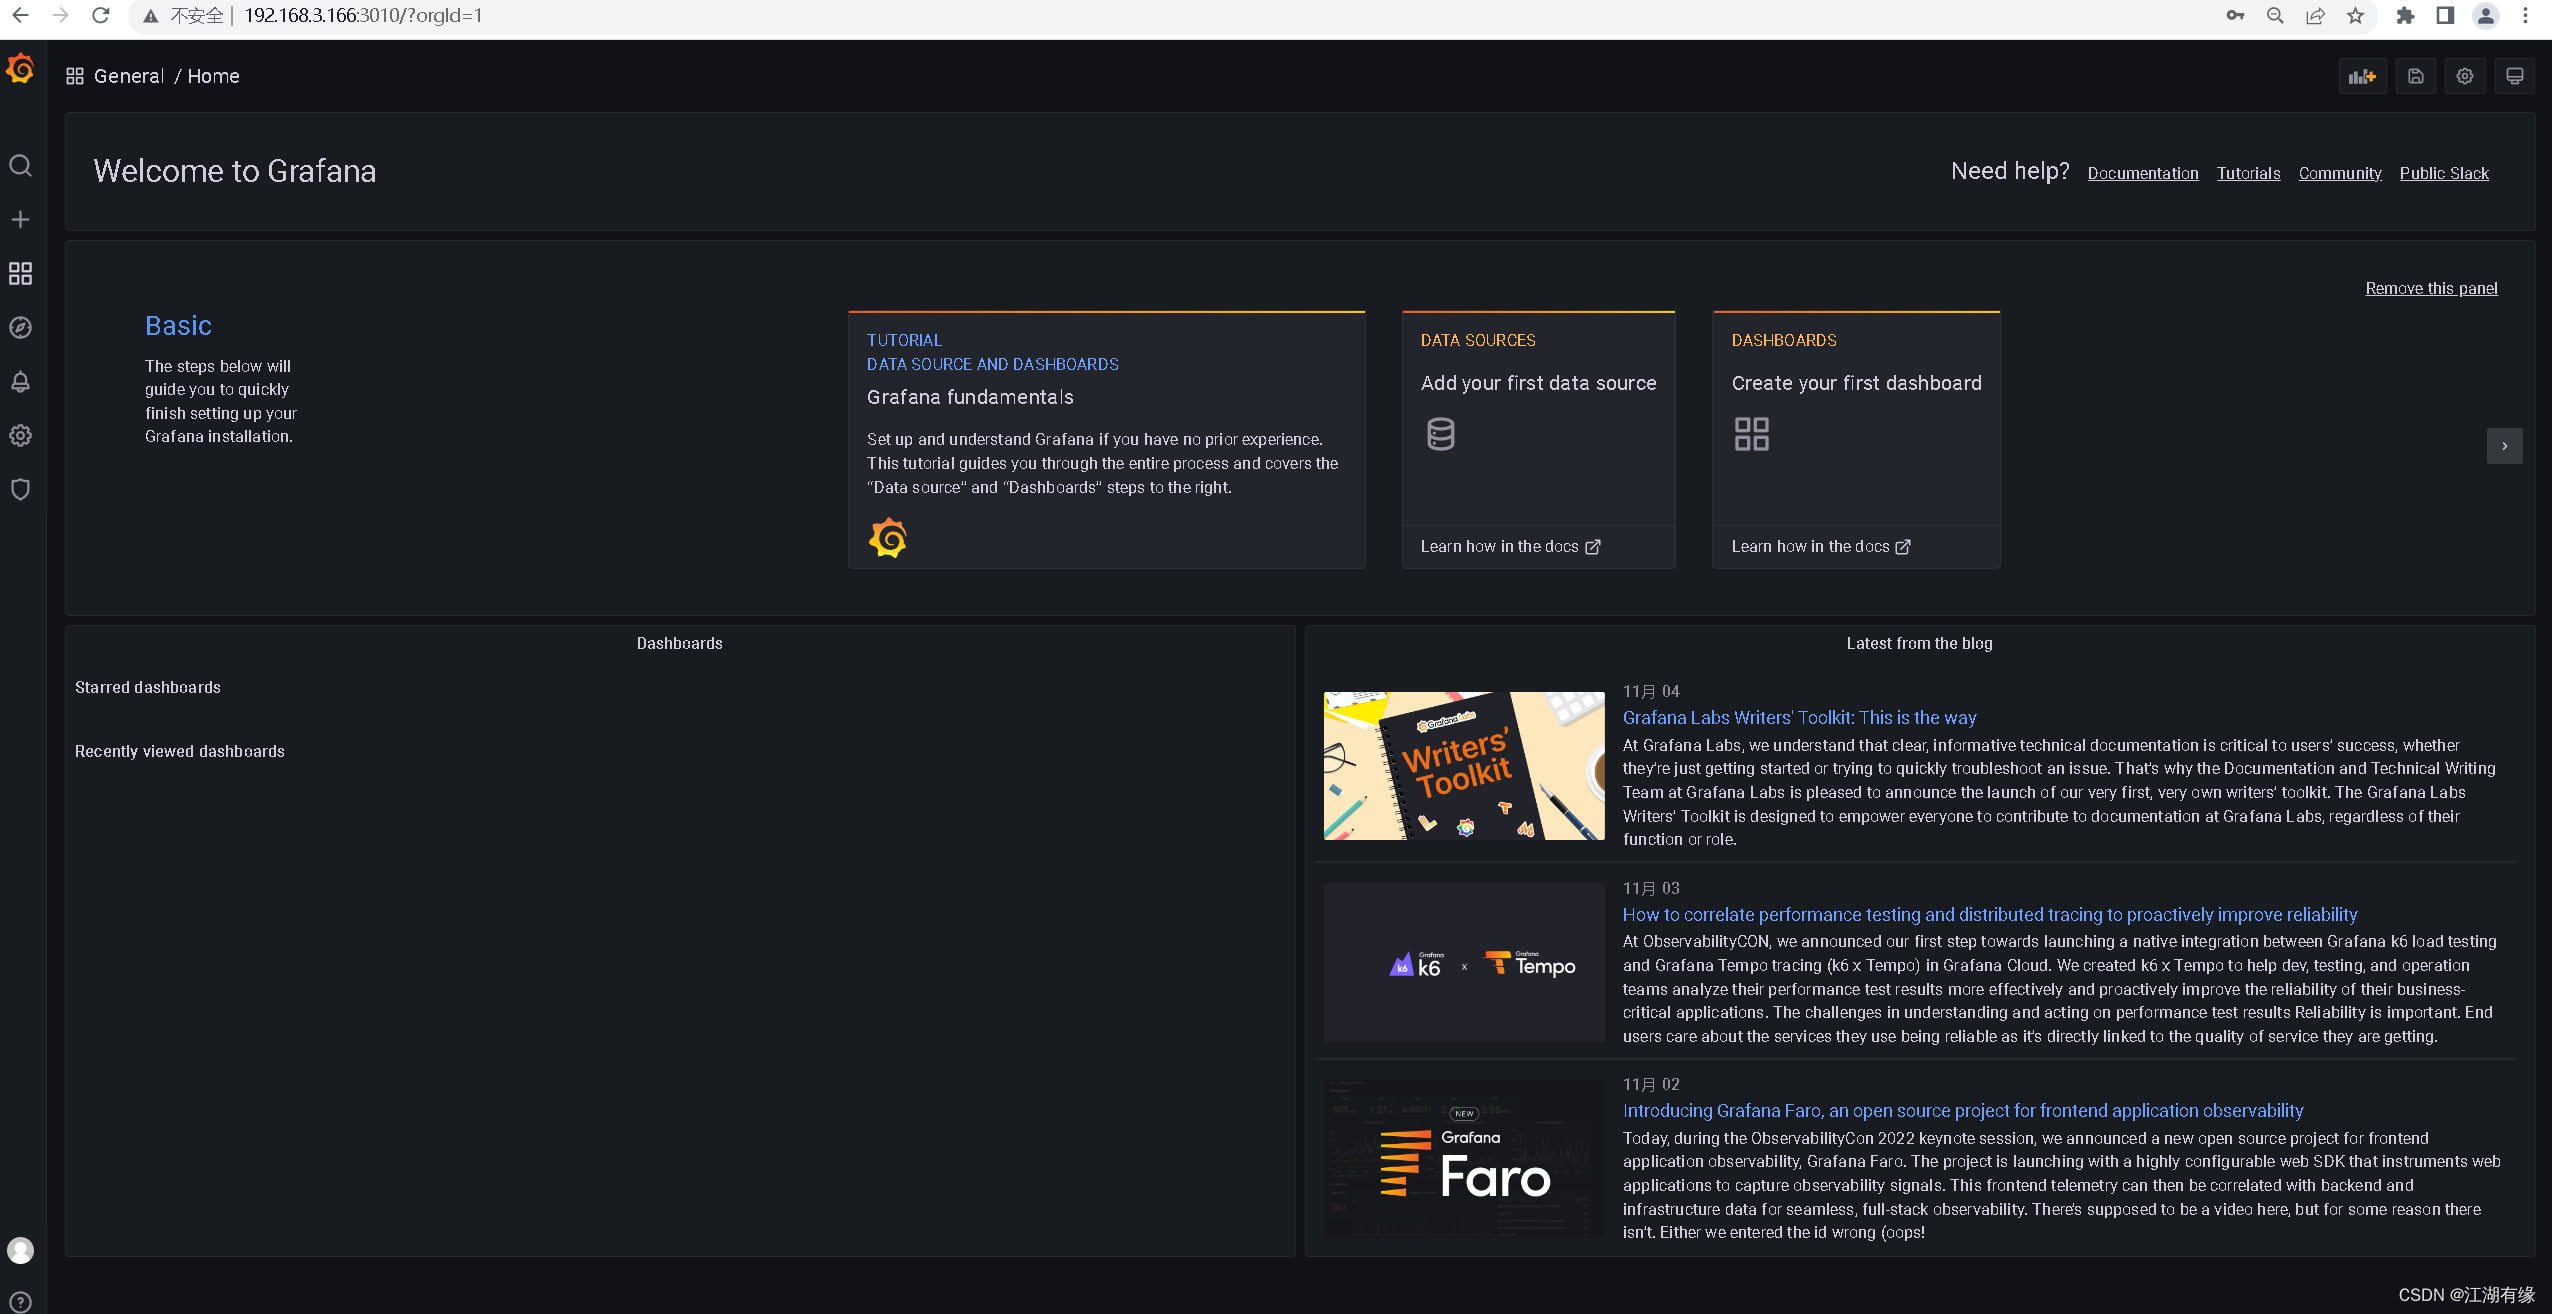The image size is (2552, 1314).
Task: Click the not secure warning icon
Action: coord(150,16)
